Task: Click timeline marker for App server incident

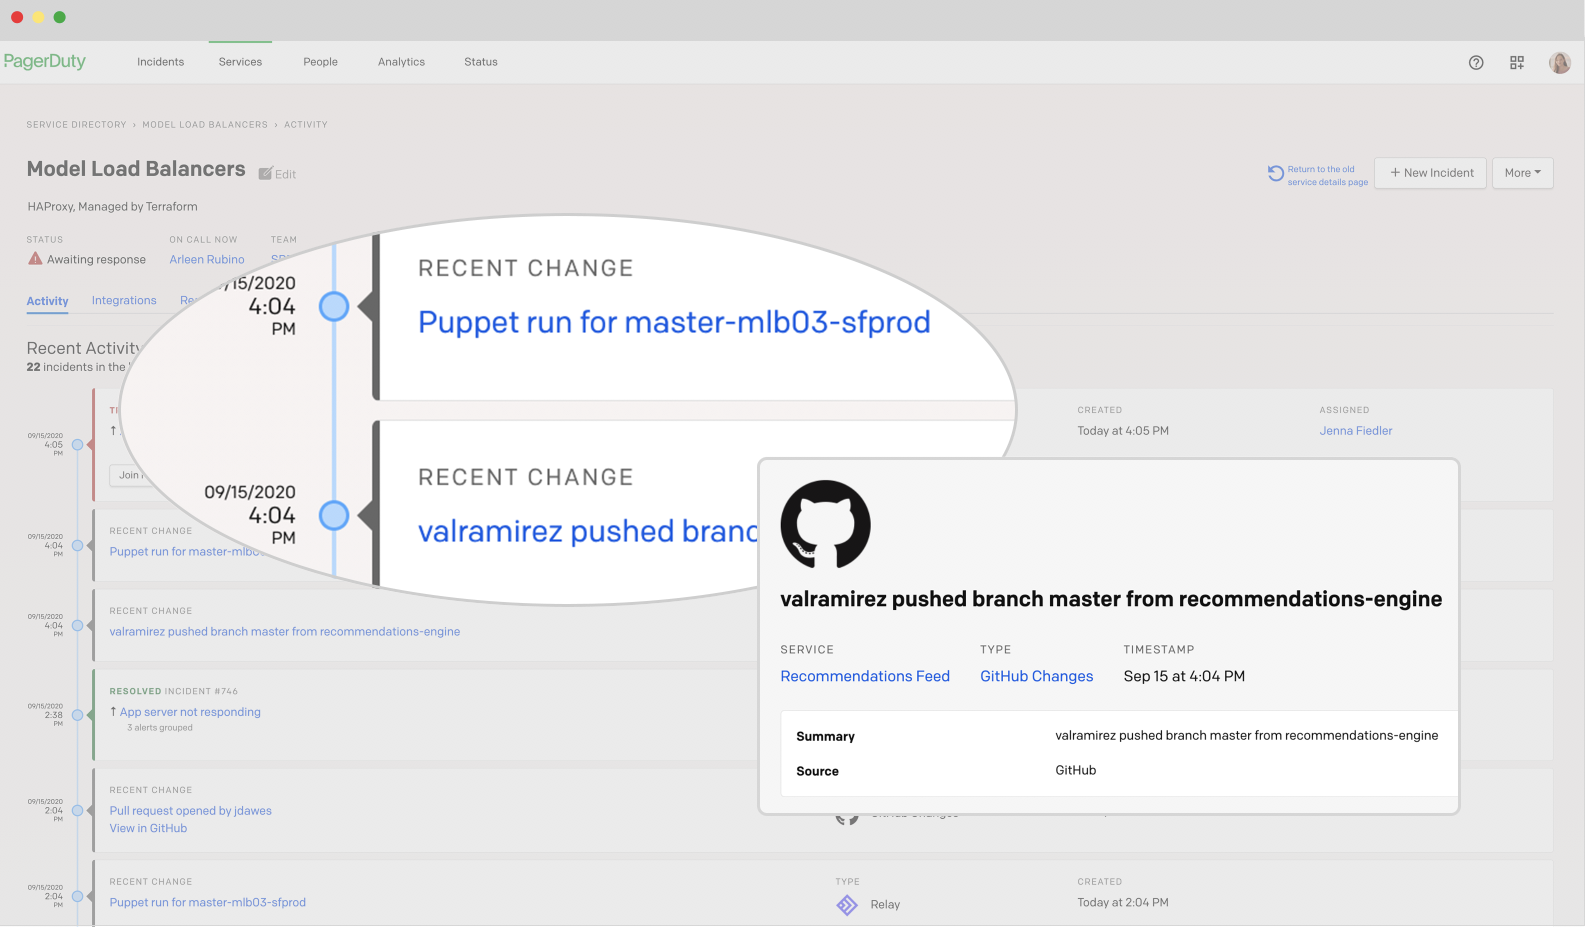Action: tap(77, 715)
